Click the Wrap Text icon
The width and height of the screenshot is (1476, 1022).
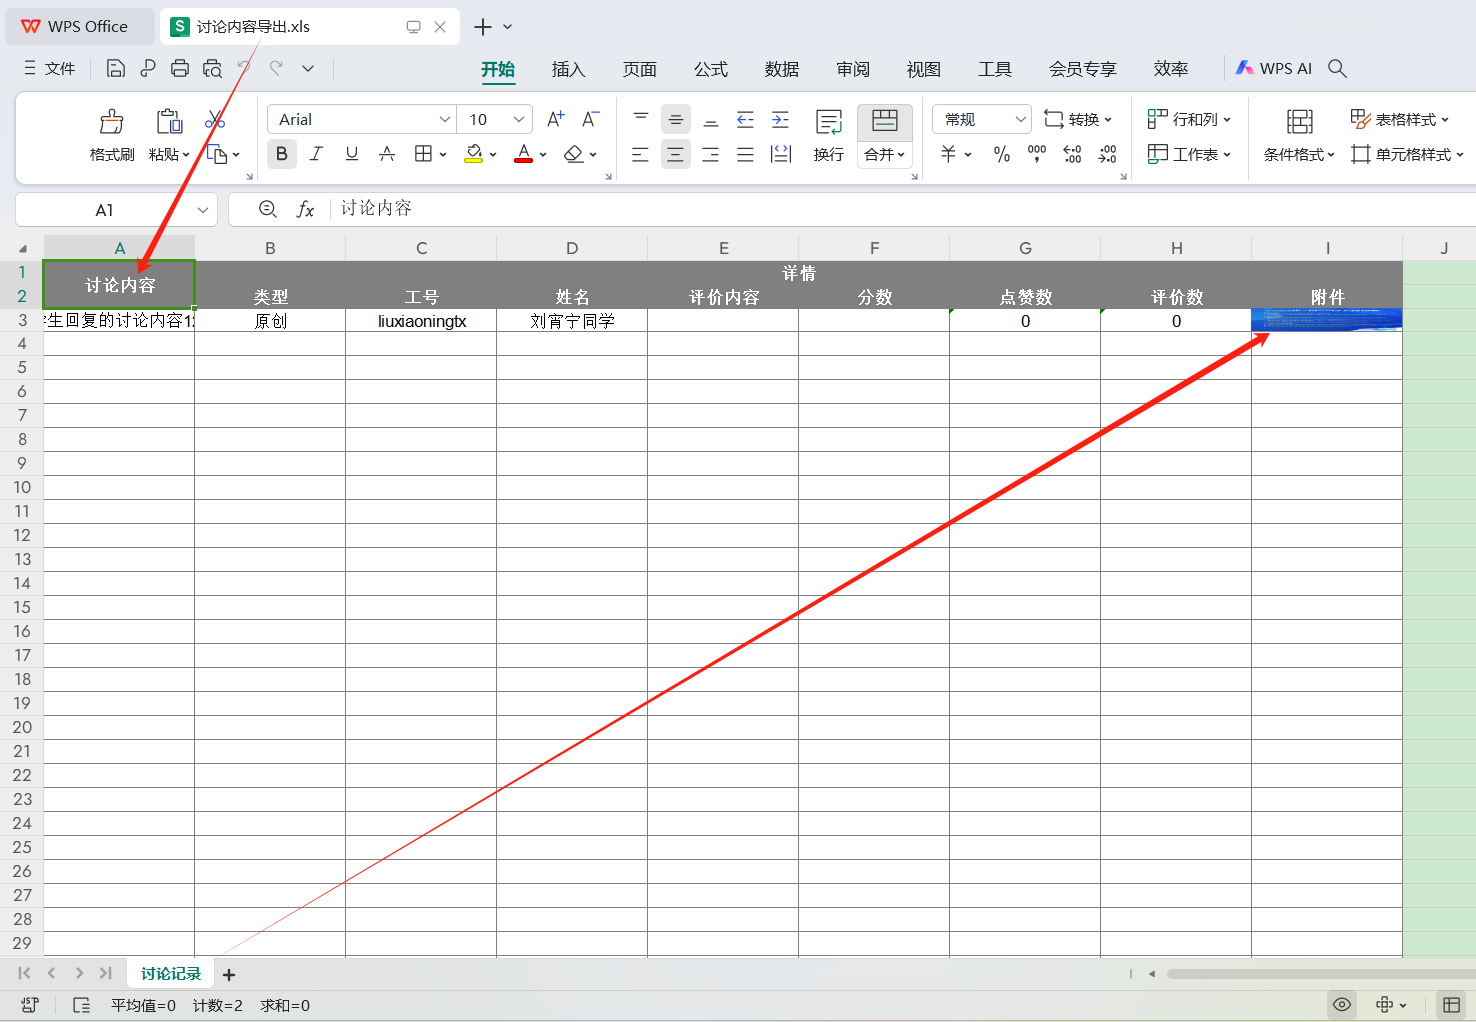click(x=828, y=123)
